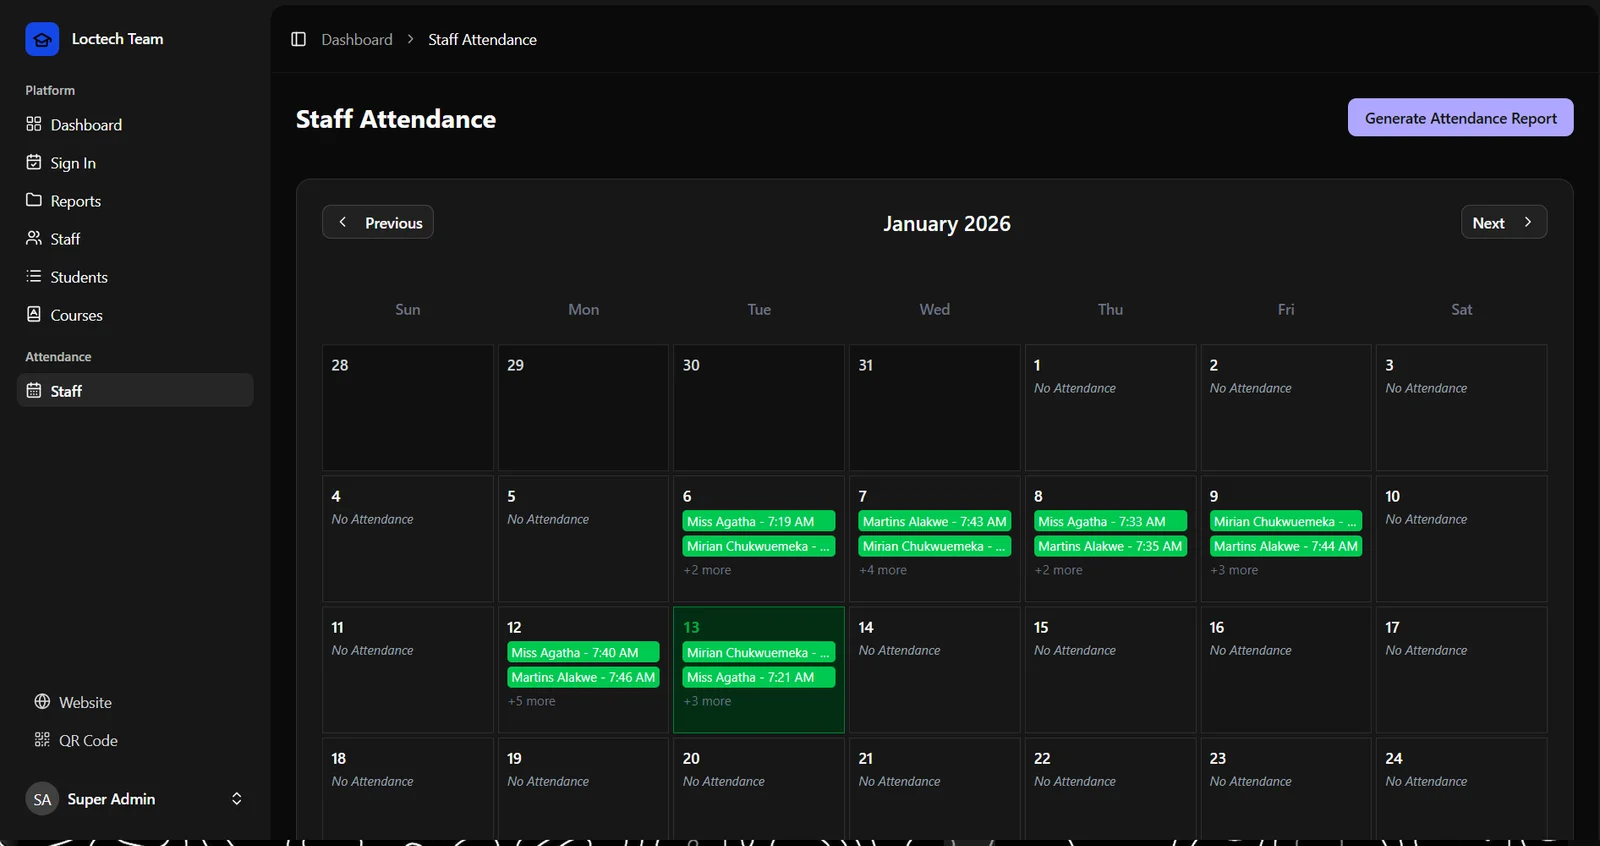Viewport: 1600px width, 846px height.
Task: Expand '+2 more' on January 6
Action: click(707, 570)
